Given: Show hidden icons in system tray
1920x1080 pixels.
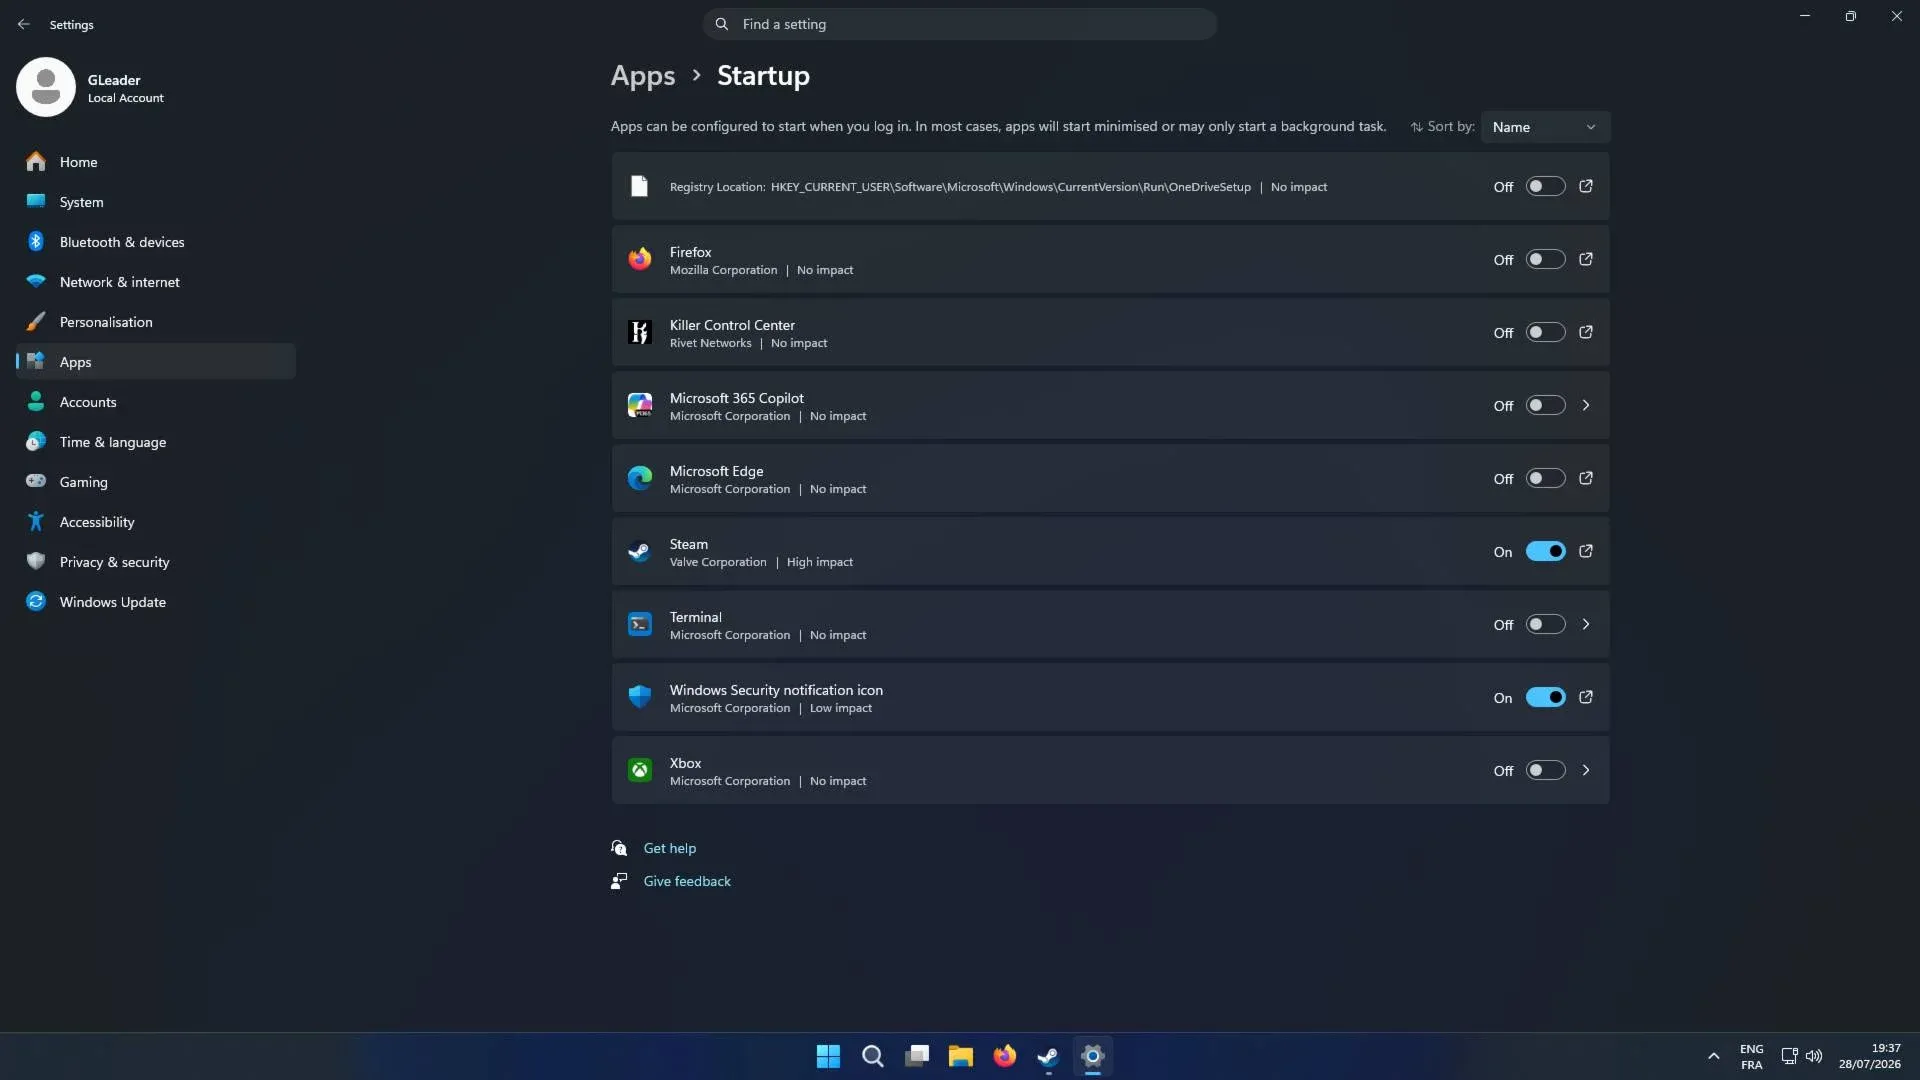Looking at the screenshot, I should [x=1713, y=1057].
